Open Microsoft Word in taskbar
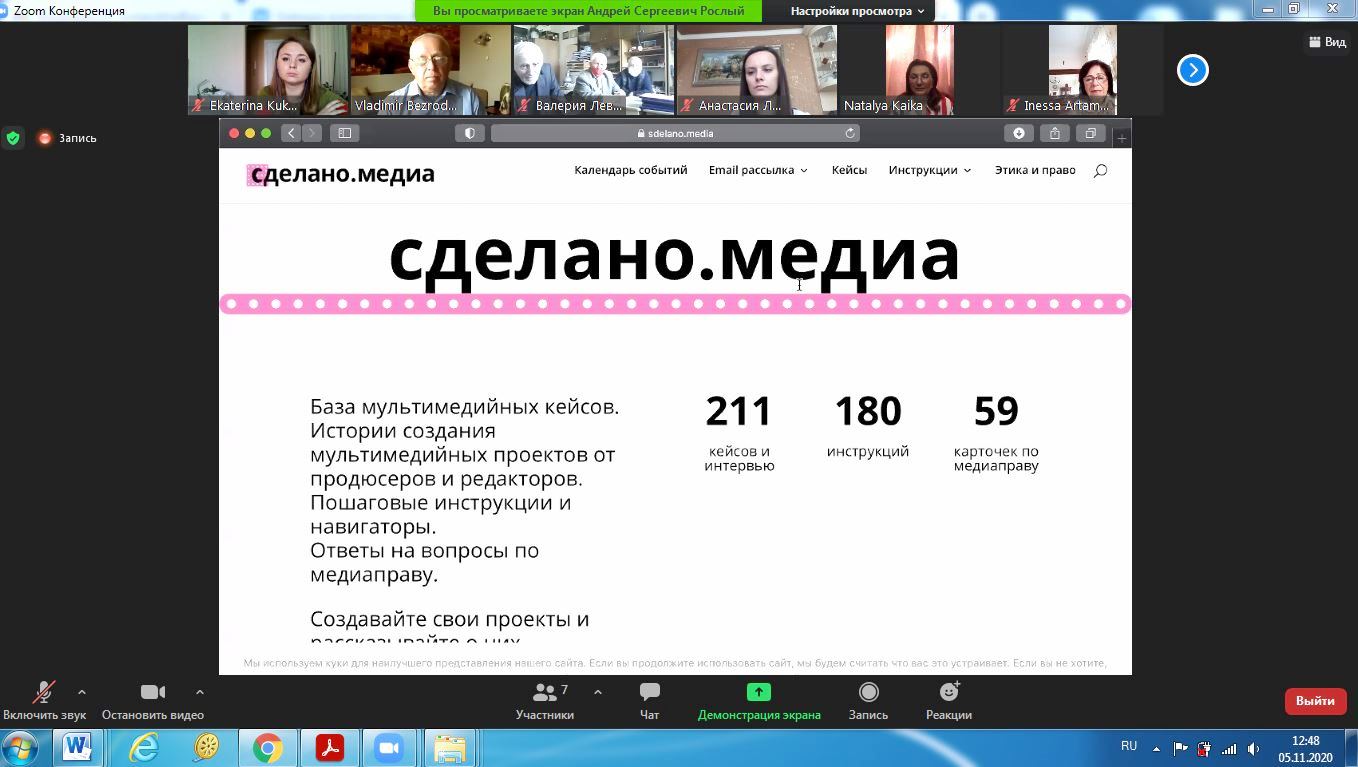This screenshot has width=1358, height=767. coord(77,748)
